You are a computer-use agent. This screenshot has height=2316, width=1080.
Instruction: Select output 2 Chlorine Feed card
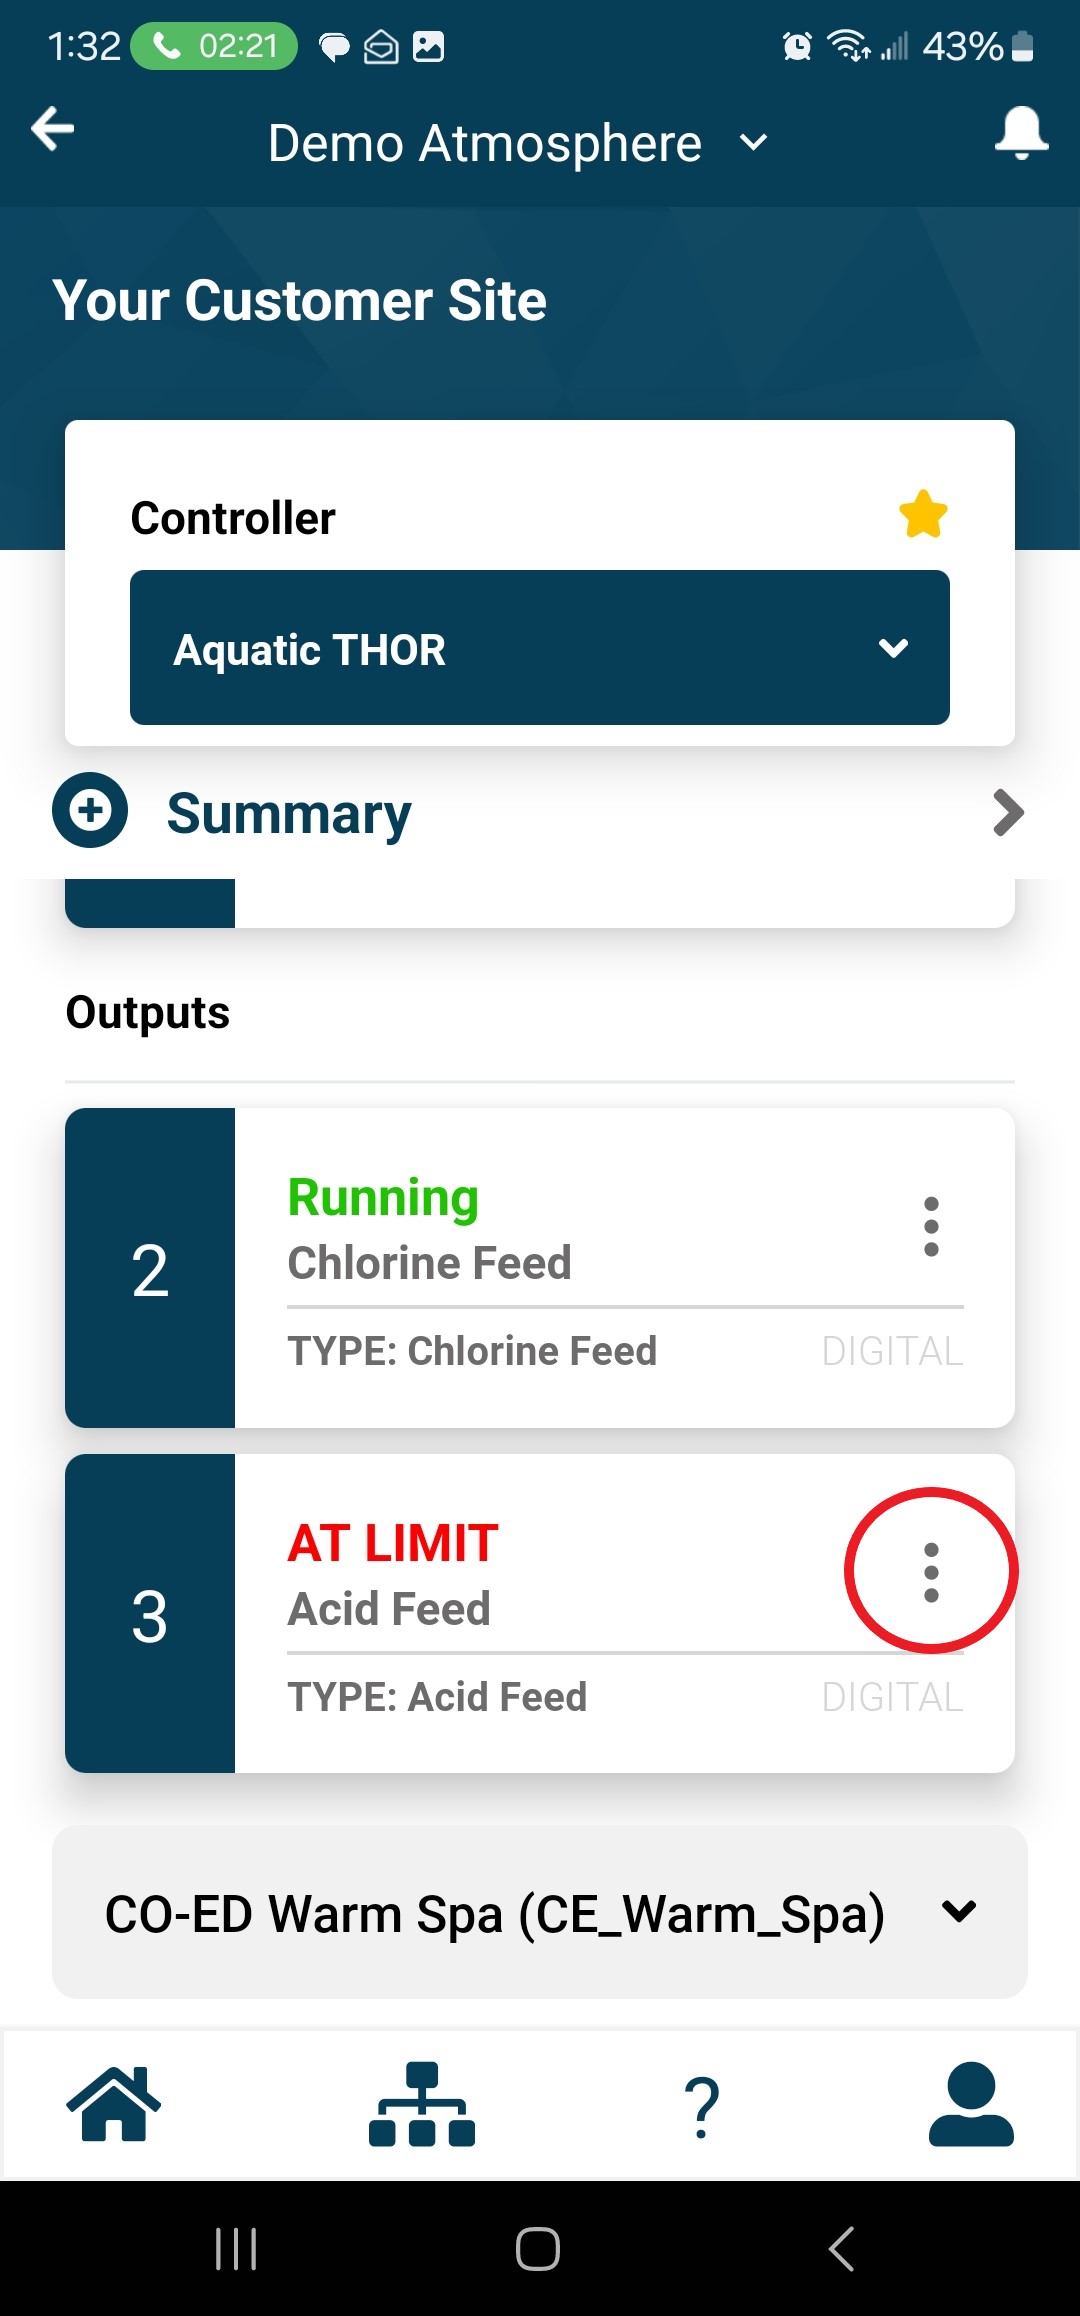(x=540, y=1268)
